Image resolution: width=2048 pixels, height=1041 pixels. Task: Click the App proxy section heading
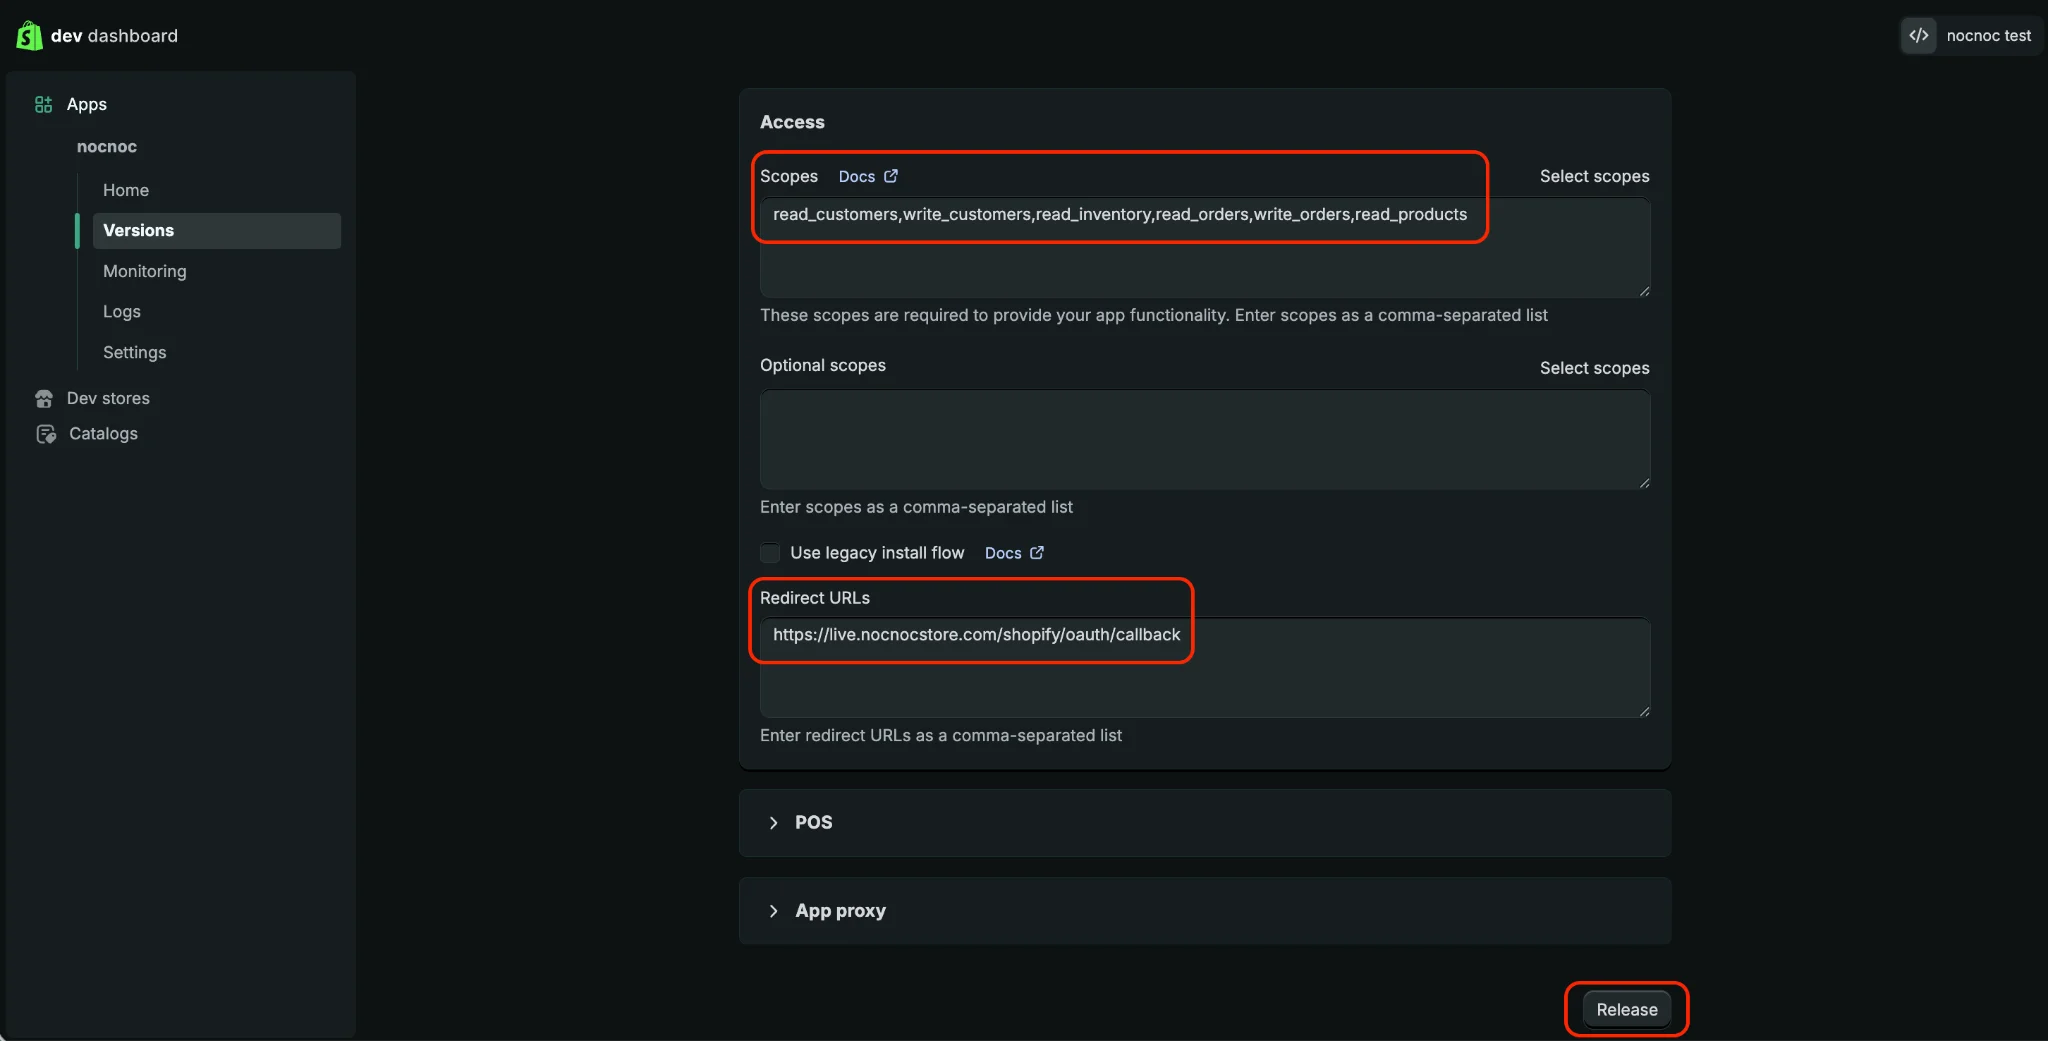point(841,911)
